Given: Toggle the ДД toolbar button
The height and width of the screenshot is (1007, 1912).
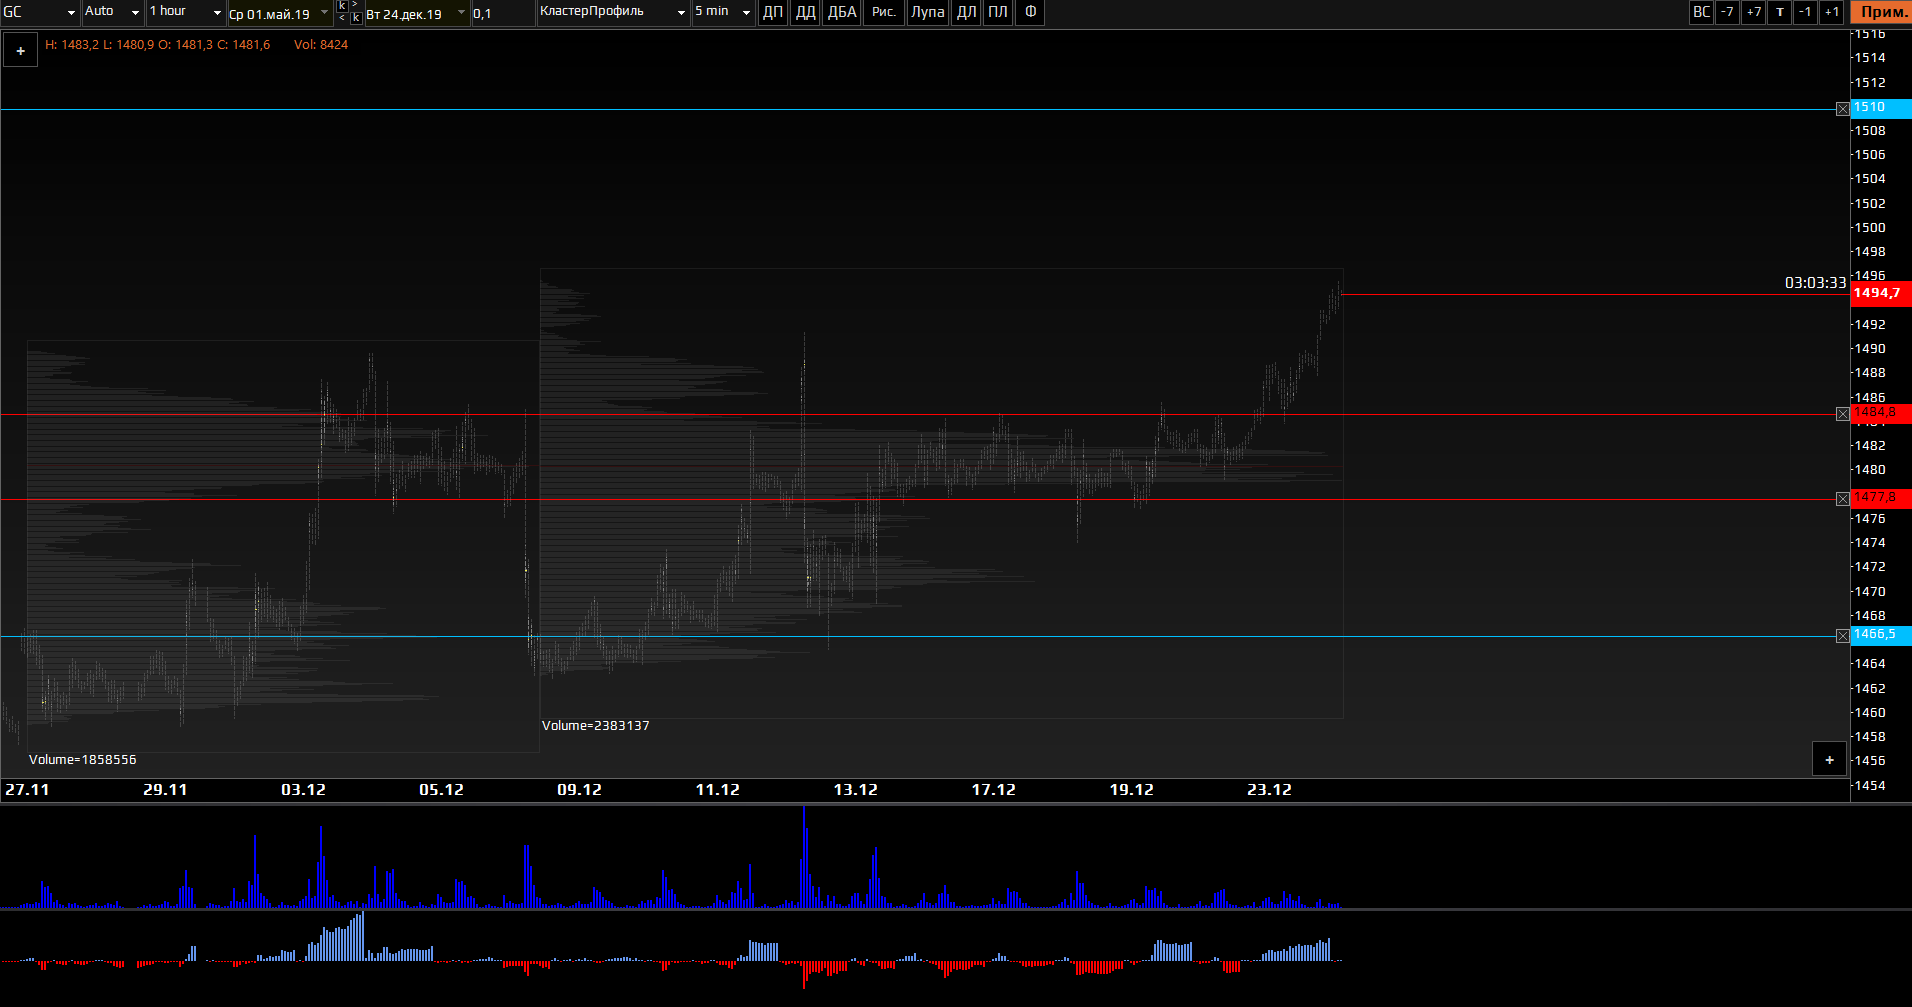Looking at the screenshot, I should tap(805, 12).
